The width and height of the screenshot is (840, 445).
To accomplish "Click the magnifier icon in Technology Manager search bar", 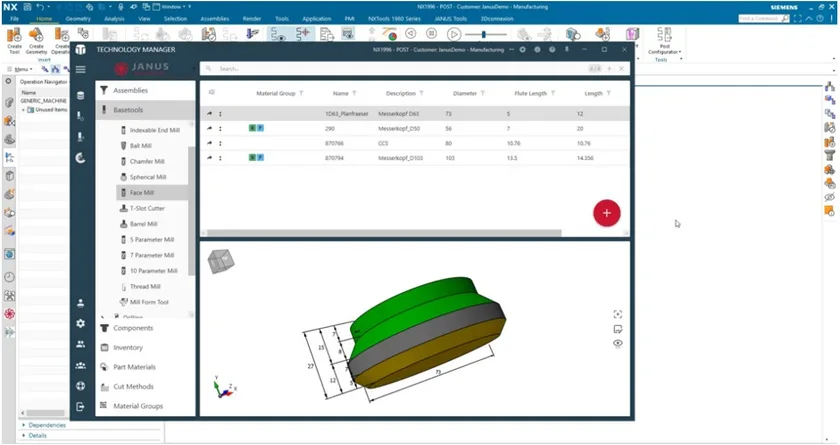I will [x=208, y=69].
